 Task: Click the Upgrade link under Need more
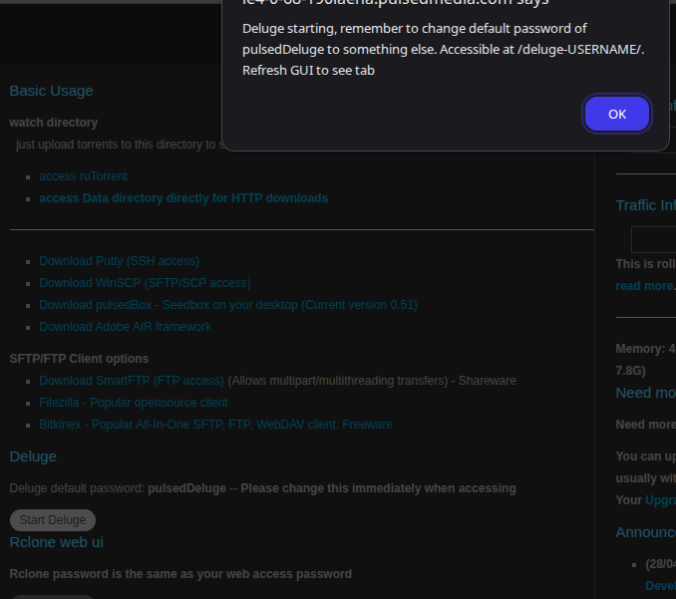click(x=659, y=499)
